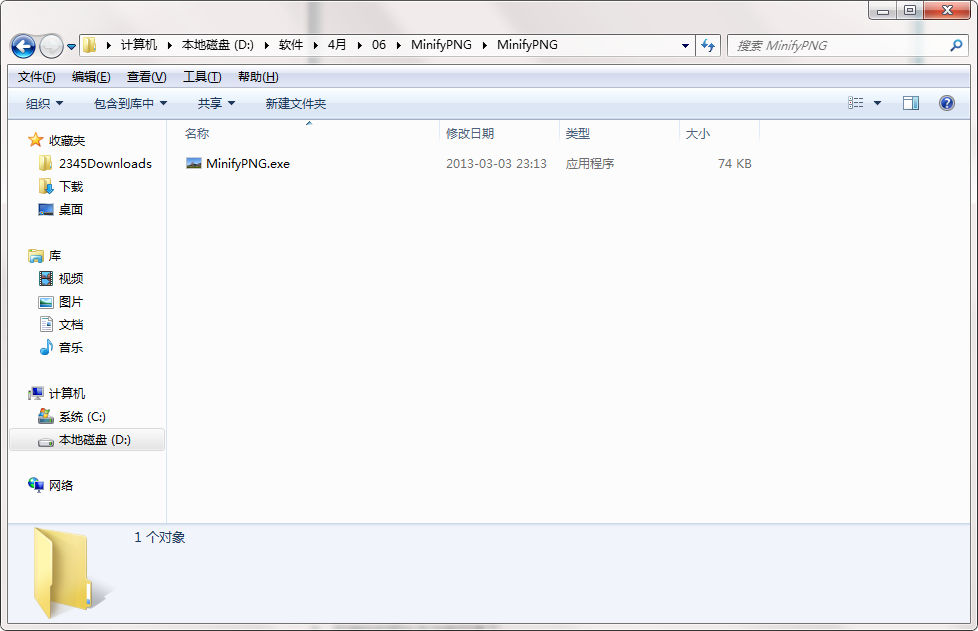Screen dimensions: 978x631
Task: Click 06 in the address breadcrumb
Action: point(379,45)
